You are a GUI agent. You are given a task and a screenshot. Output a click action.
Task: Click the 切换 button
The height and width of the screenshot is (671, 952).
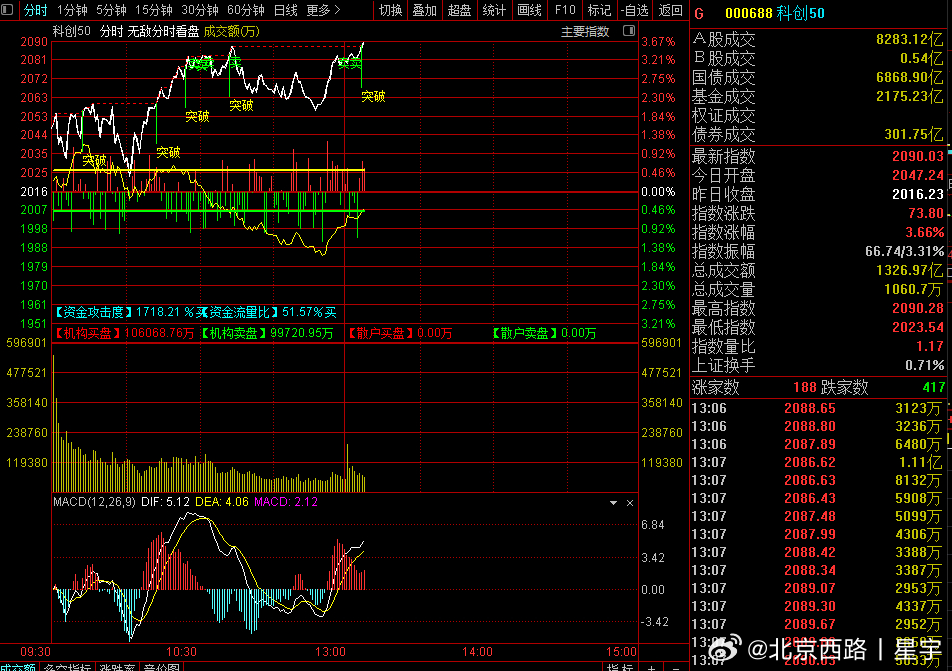pyautogui.click(x=390, y=10)
